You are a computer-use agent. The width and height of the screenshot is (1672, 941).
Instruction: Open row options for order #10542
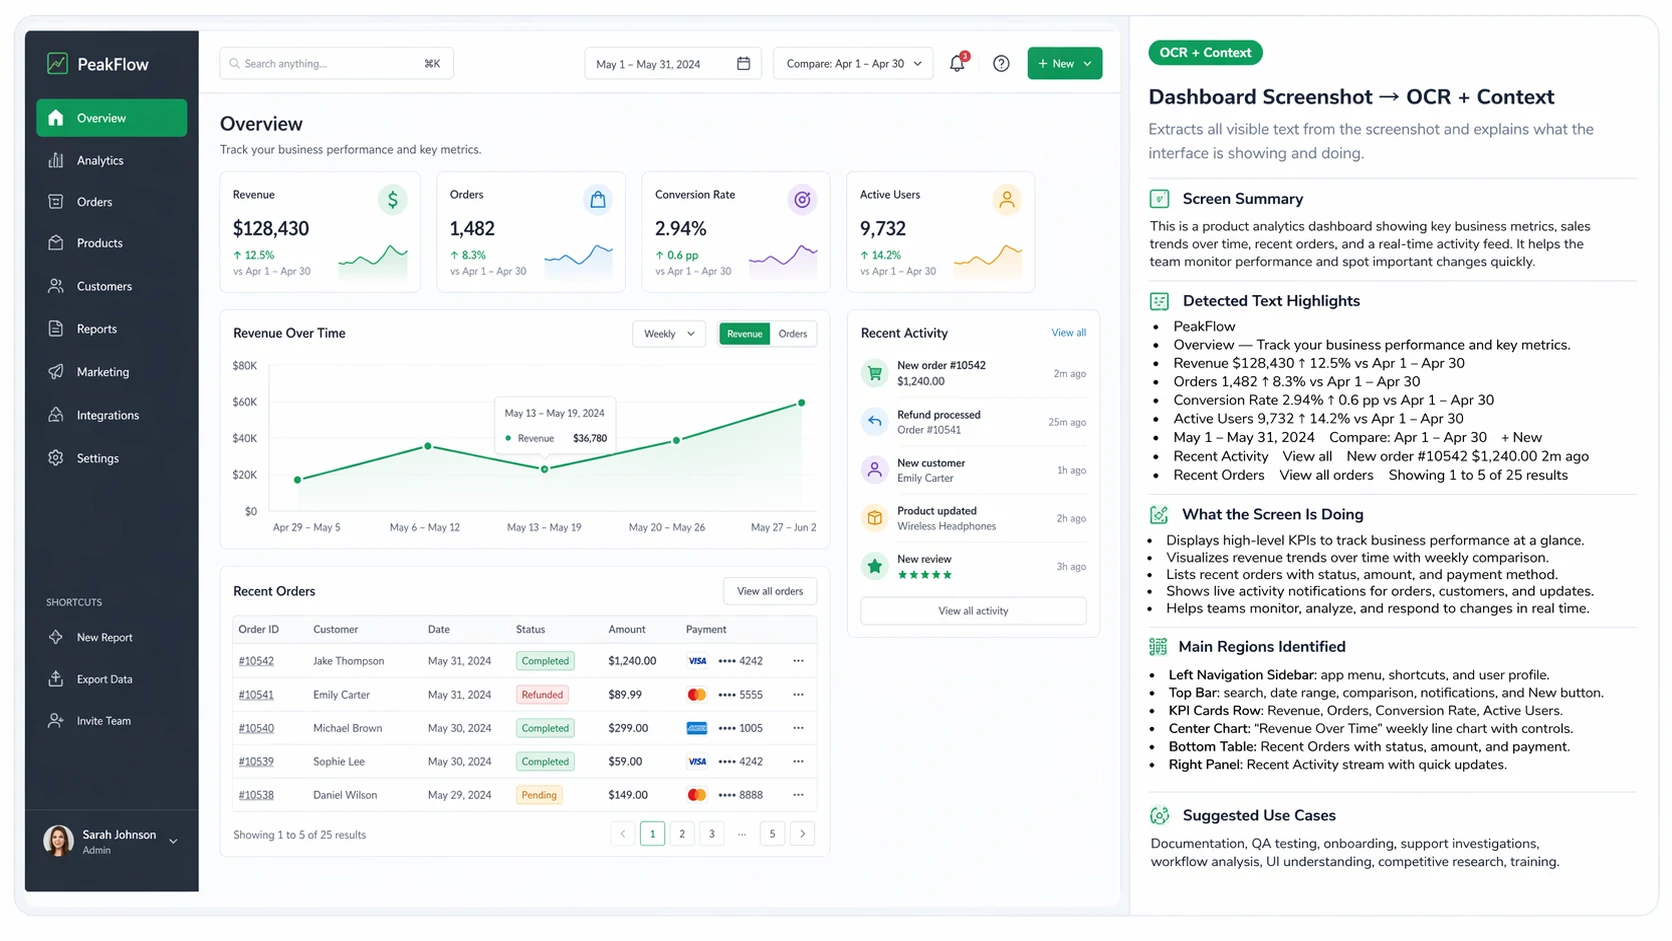click(798, 661)
